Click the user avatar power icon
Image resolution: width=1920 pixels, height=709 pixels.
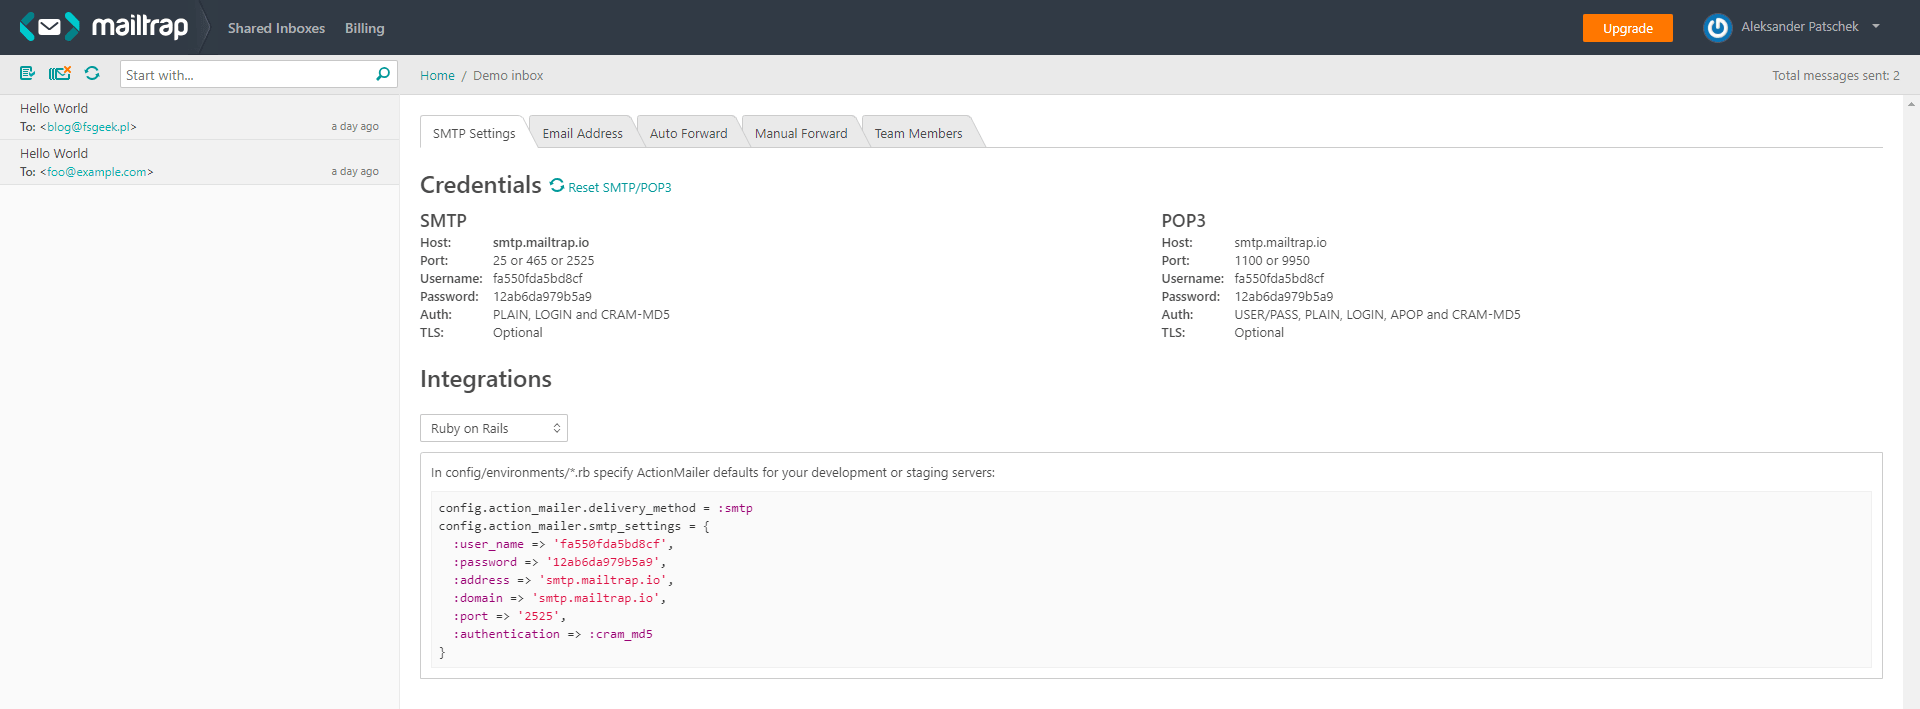(x=1717, y=28)
